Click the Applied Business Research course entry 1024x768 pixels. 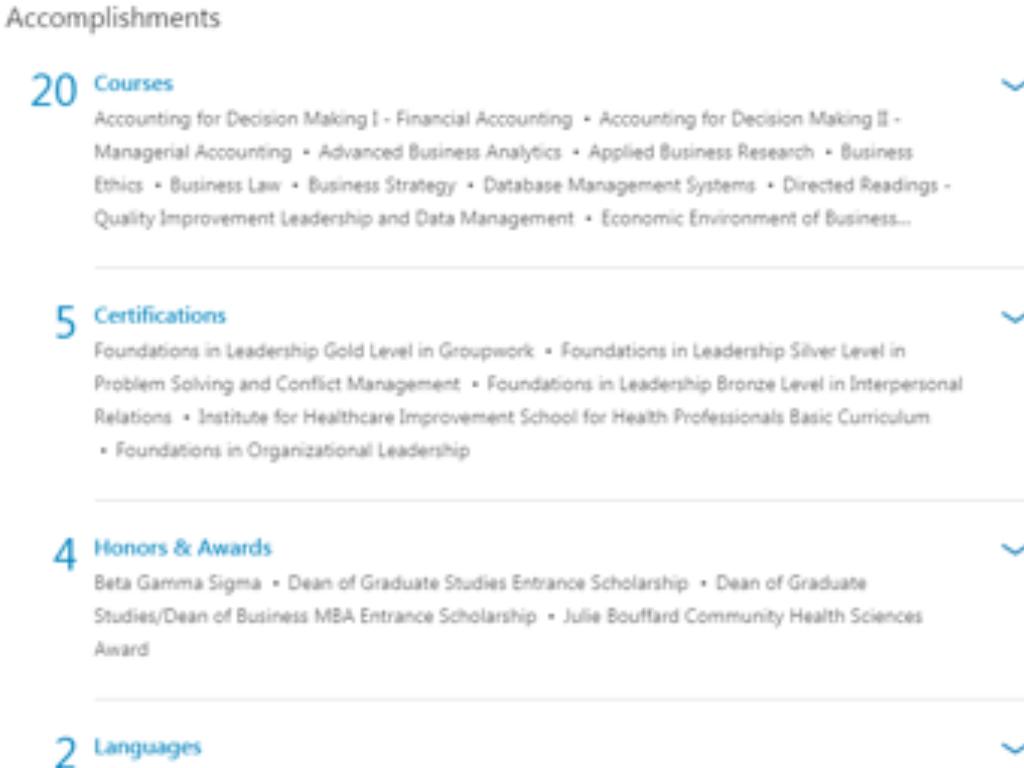(701, 152)
